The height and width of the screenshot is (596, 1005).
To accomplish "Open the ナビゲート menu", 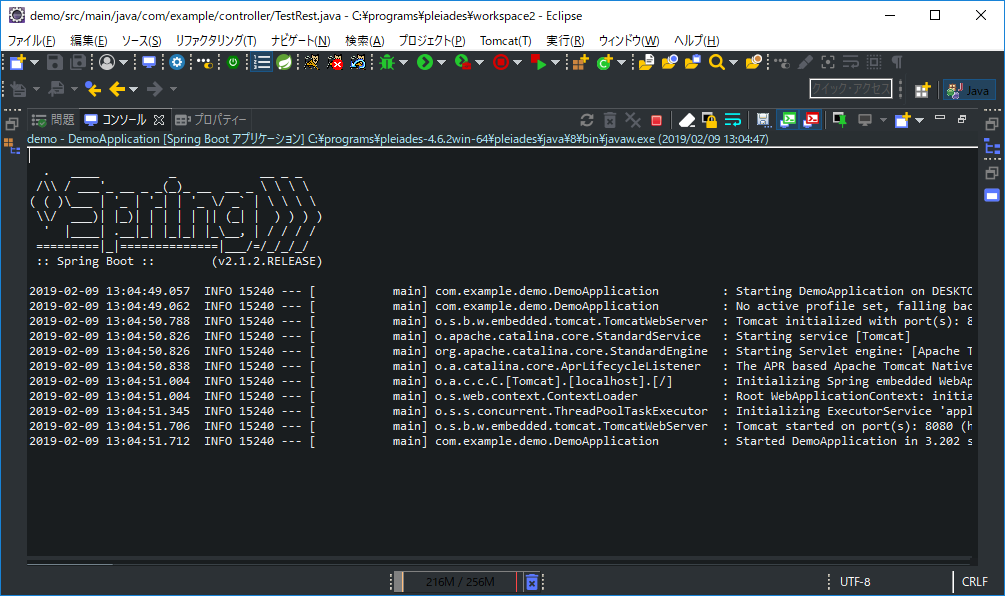I will coord(301,40).
